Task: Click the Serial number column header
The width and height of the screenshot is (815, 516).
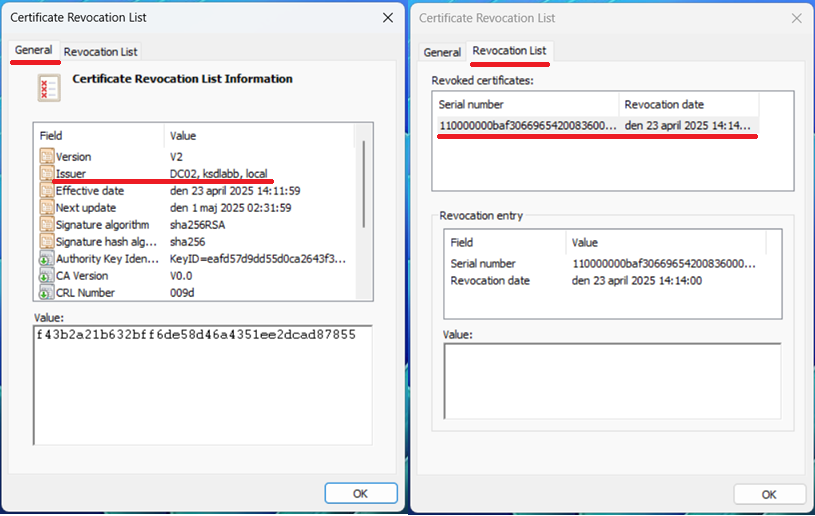Action: (x=525, y=104)
